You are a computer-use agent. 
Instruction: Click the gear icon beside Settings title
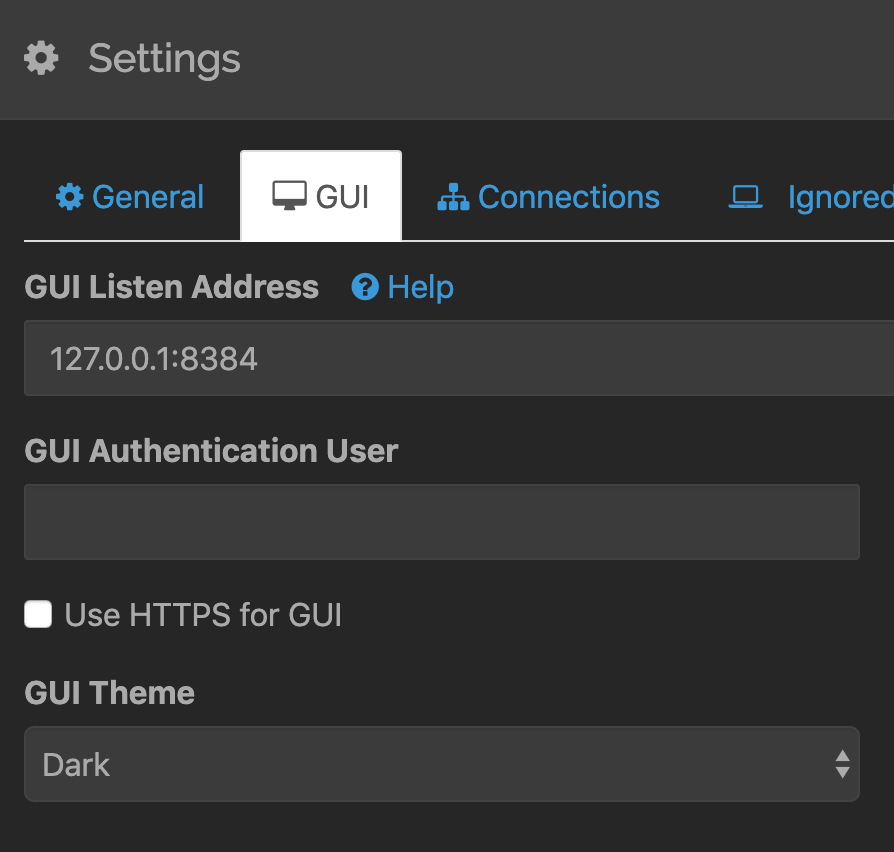point(40,59)
